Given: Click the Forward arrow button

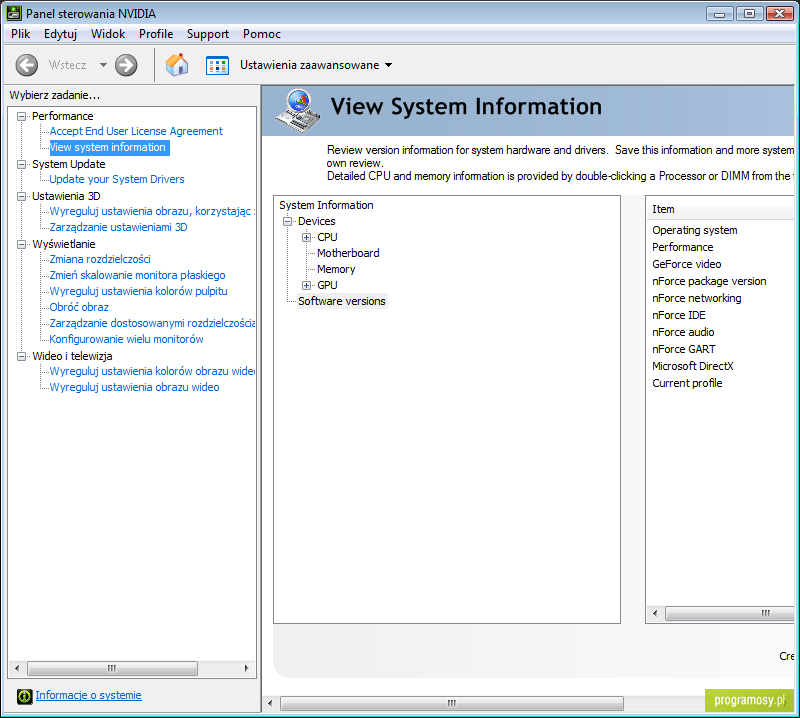Looking at the screenshot, I should pyautogui.click(x=126, y=65).
